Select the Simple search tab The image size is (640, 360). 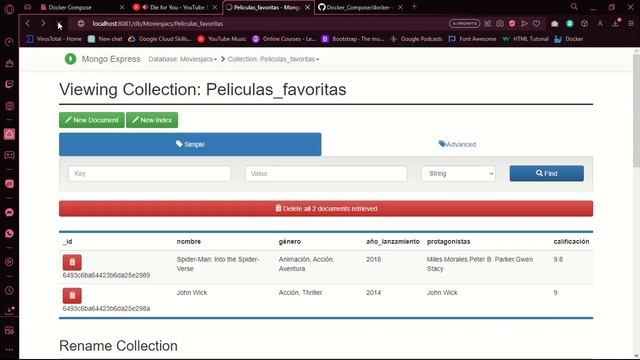(190, 144)
